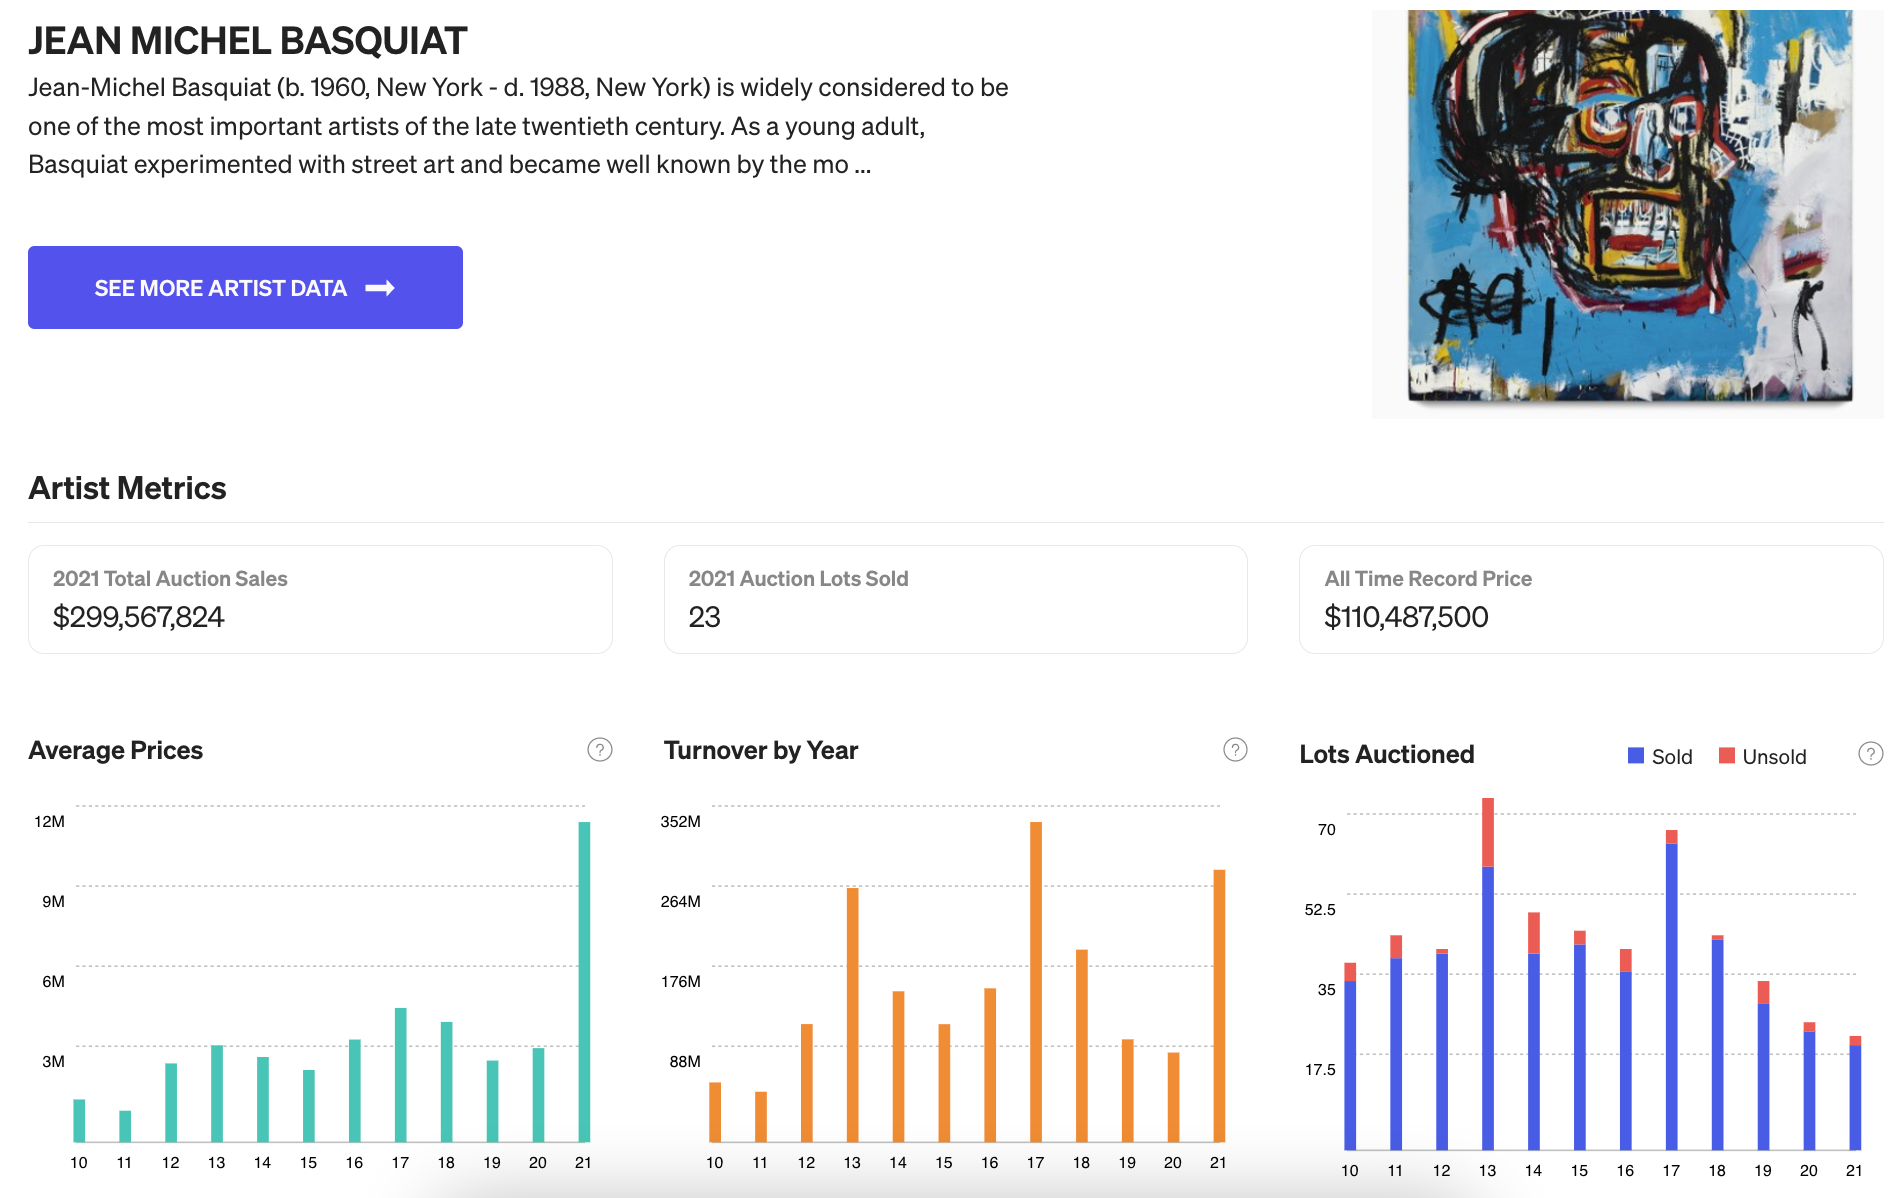Click the Lots Auctioned help question-mark icon
1902x1198 pixels.
click(1870, 754)
